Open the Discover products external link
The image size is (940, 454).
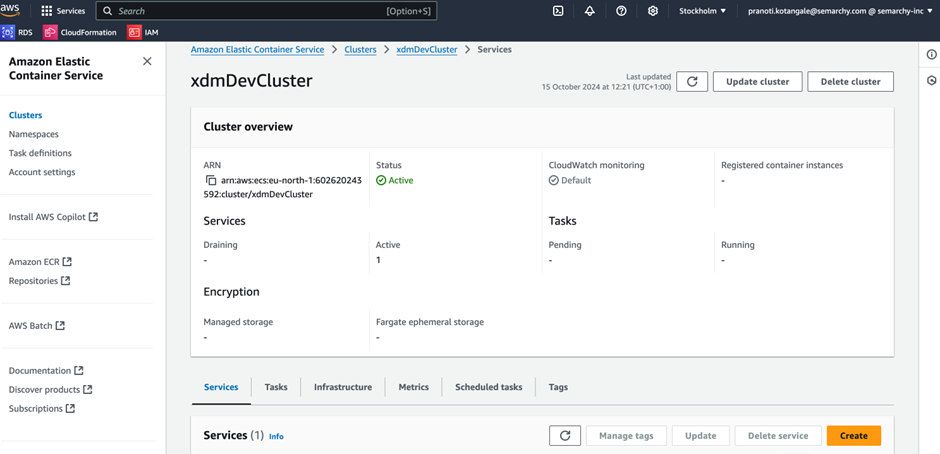(x=50, y=389)
